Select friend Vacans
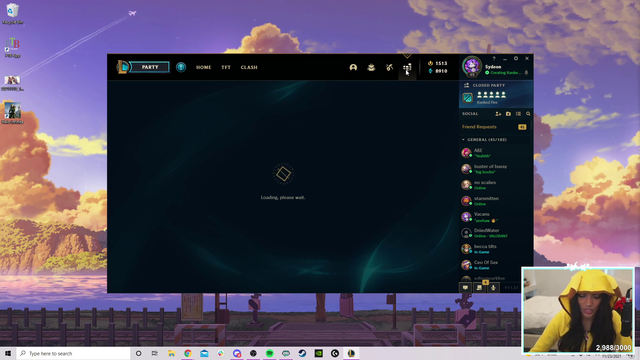Image resolution: width=640 pixels, height=360 pixels. (x=495, y=217)
